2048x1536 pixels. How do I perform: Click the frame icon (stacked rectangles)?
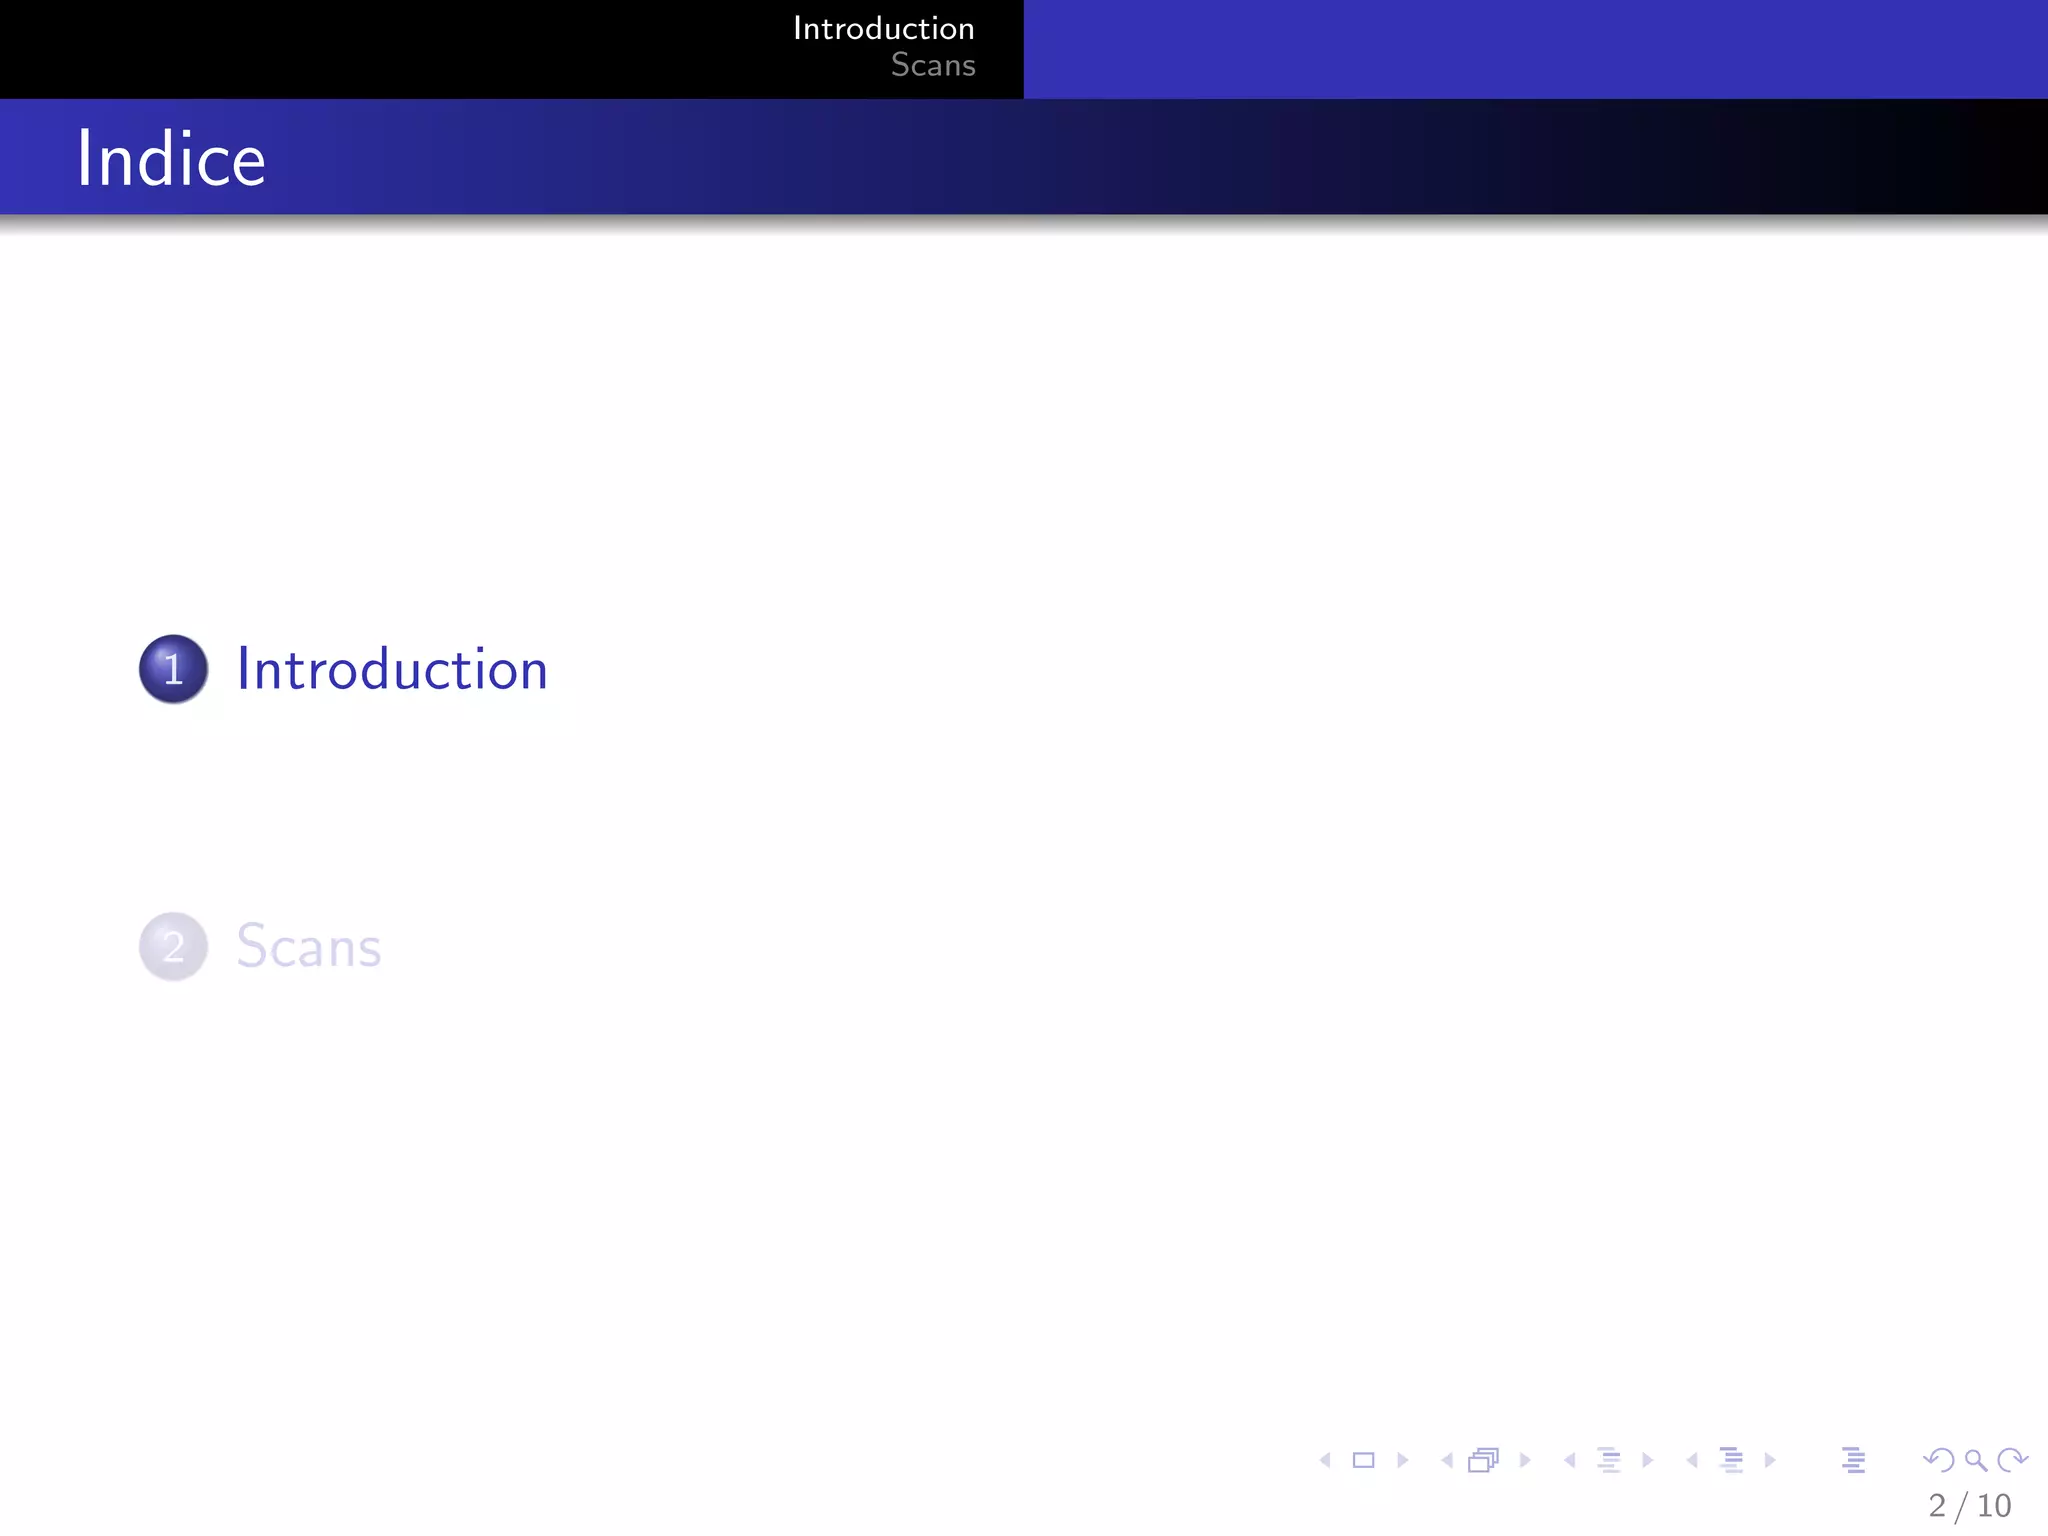(1484, 1460)
